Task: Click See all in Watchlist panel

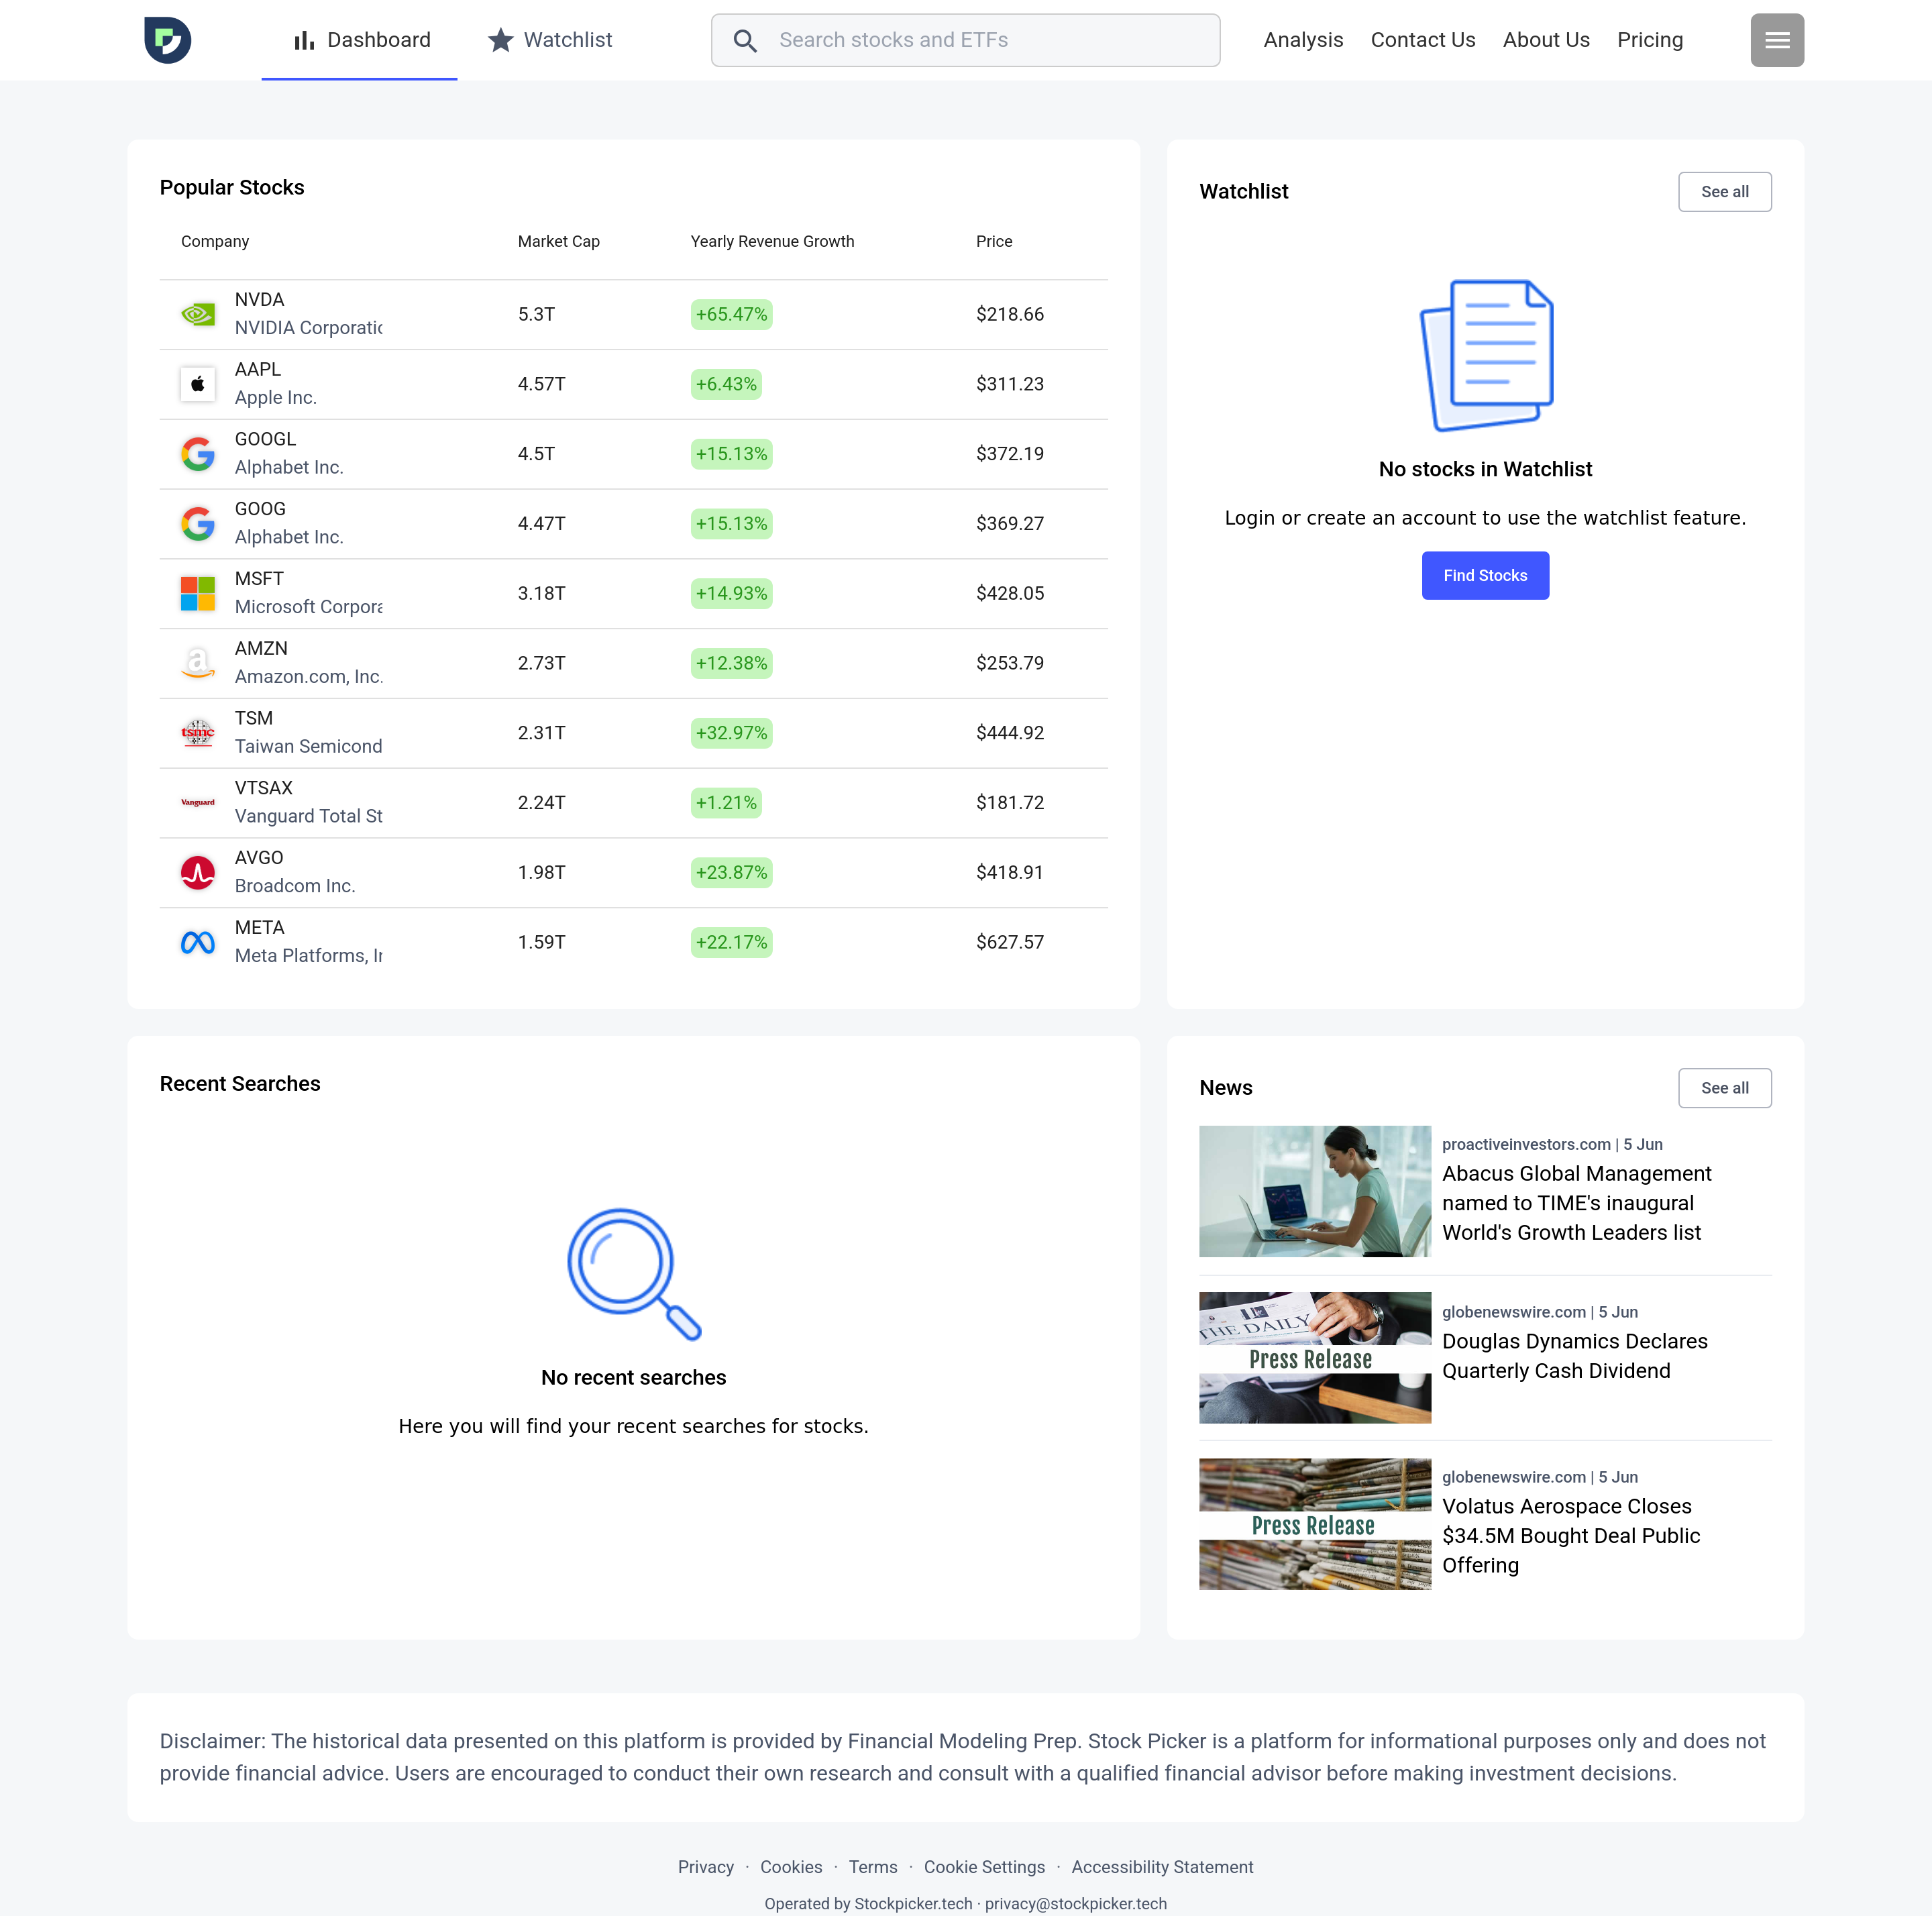Action: [x=1724, y=192]
